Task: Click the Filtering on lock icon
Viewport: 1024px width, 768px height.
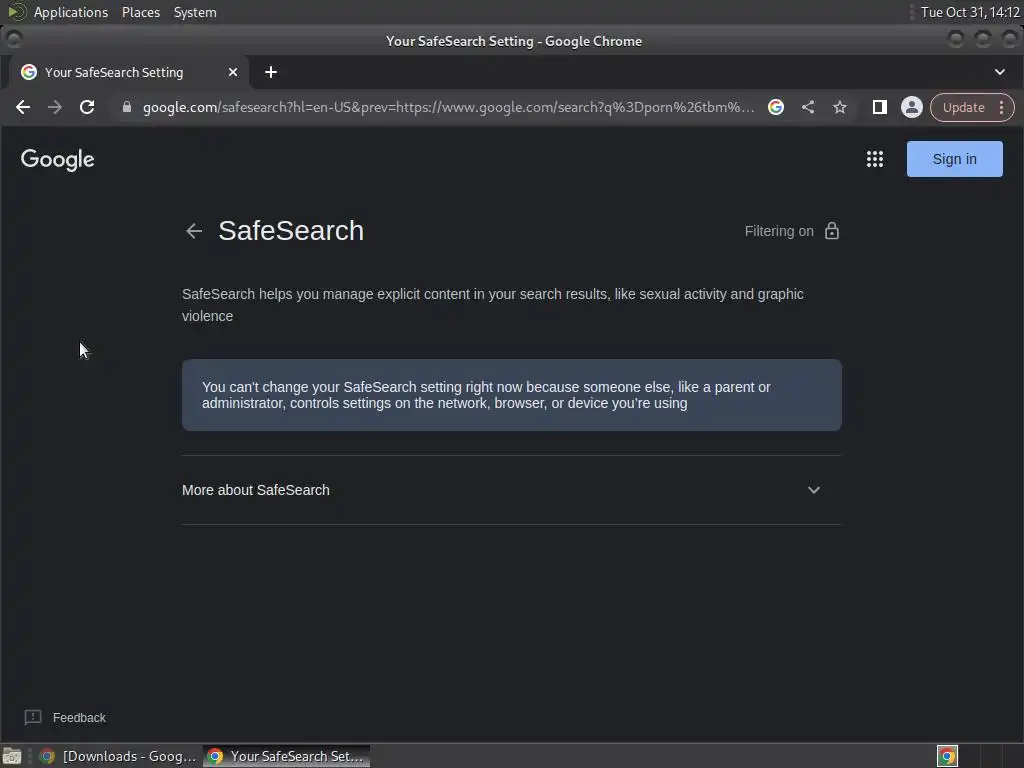Action: [x=831, y=231]
